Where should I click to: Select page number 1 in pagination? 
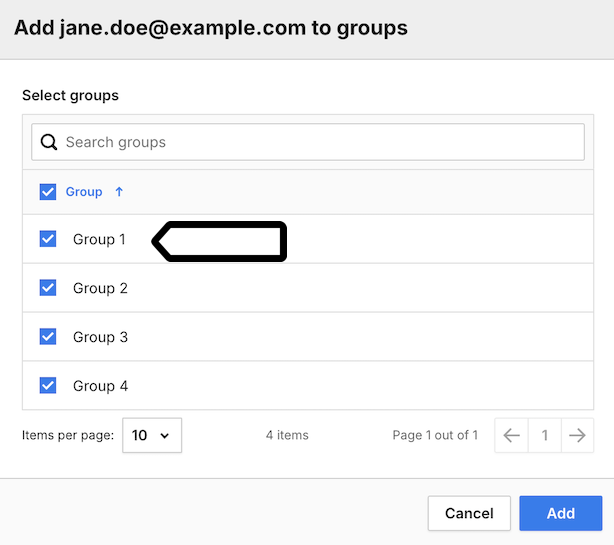(545, 435)
